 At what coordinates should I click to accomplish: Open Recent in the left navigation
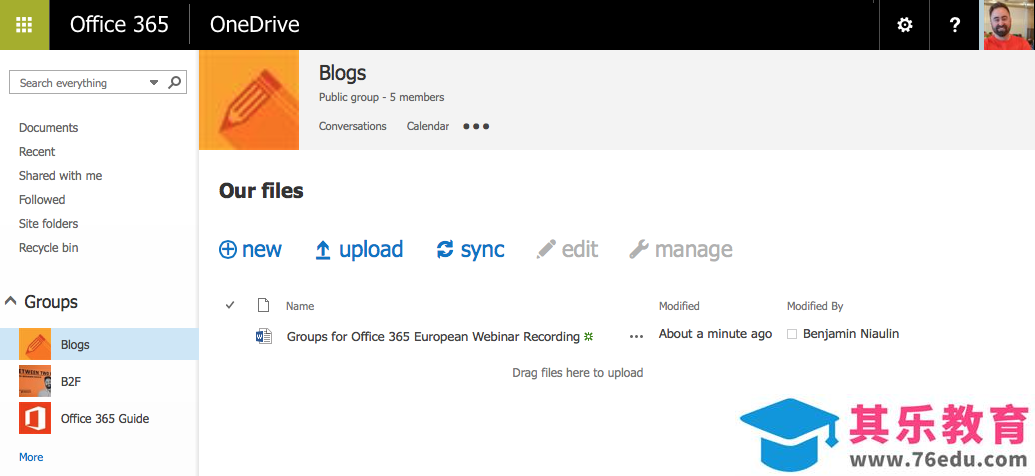pyautogui.click(x=37, y=151)
